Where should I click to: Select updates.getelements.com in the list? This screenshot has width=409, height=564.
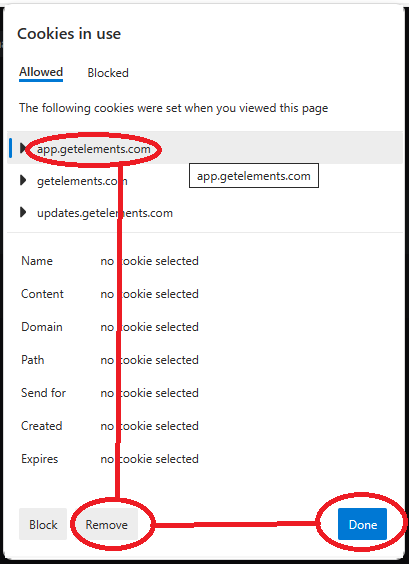pos(105,213)
